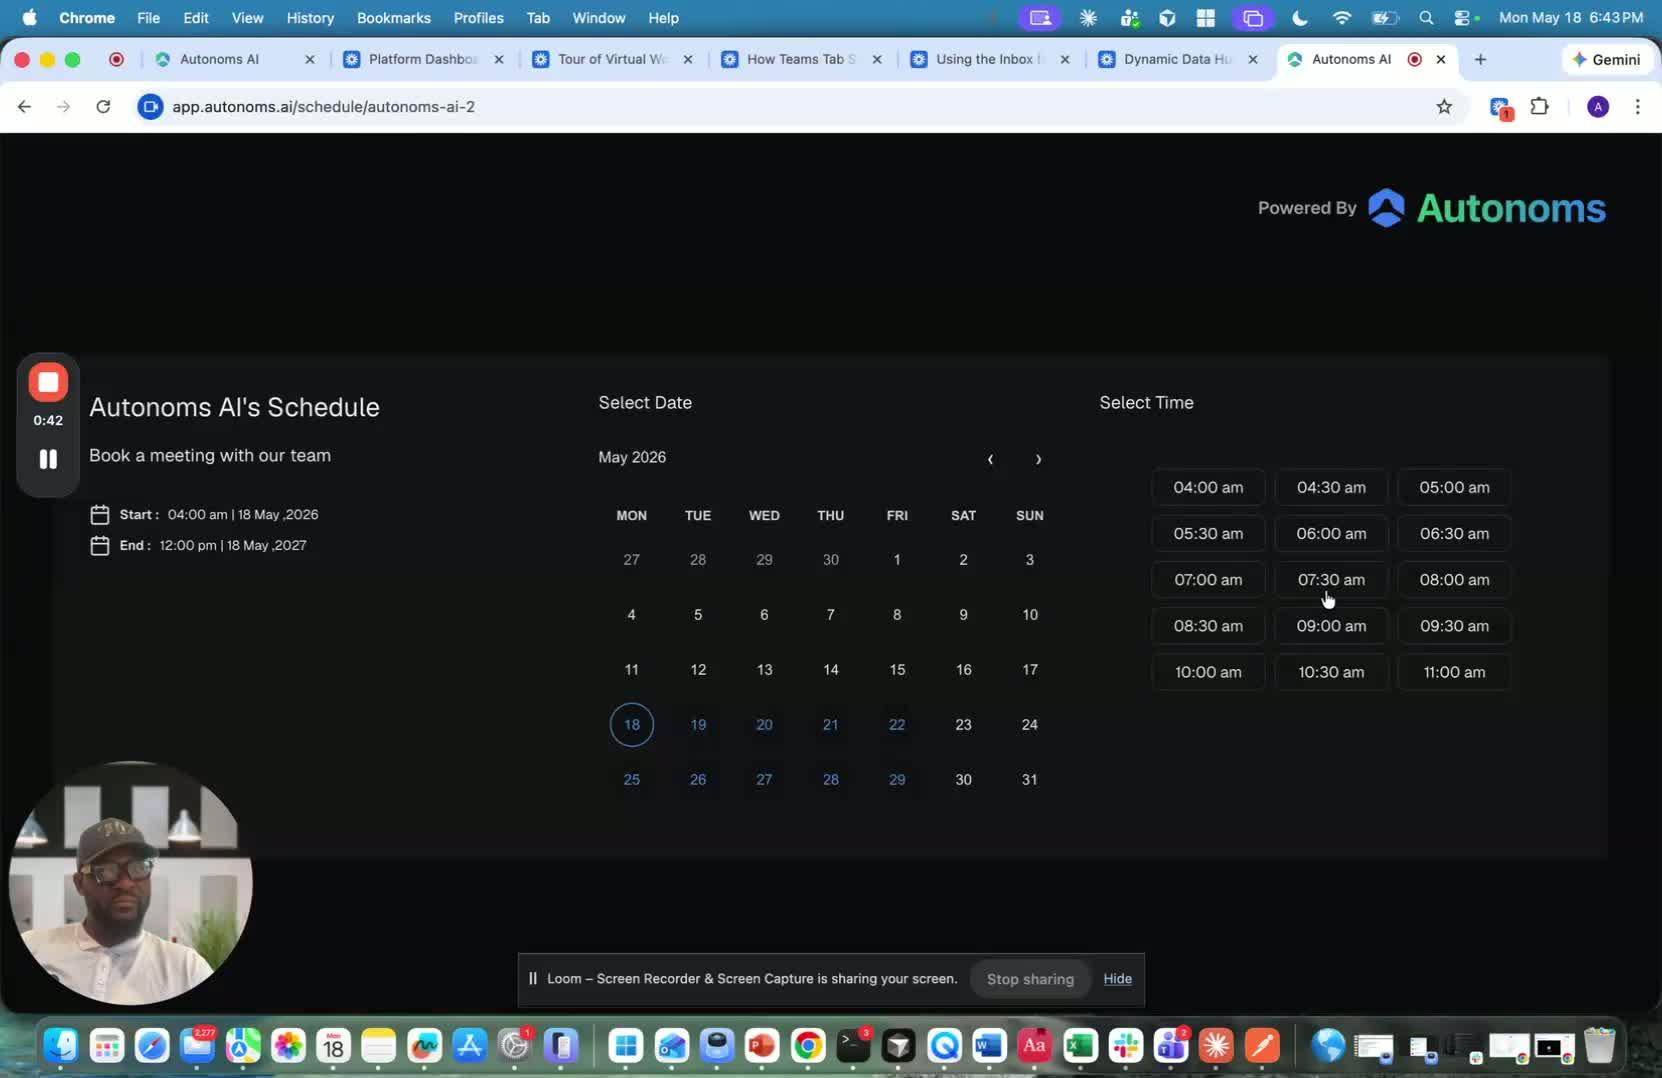Click the Autonoms logo
Image resolution: width=1662 pixels, height=1078 pixels.
1487,208
